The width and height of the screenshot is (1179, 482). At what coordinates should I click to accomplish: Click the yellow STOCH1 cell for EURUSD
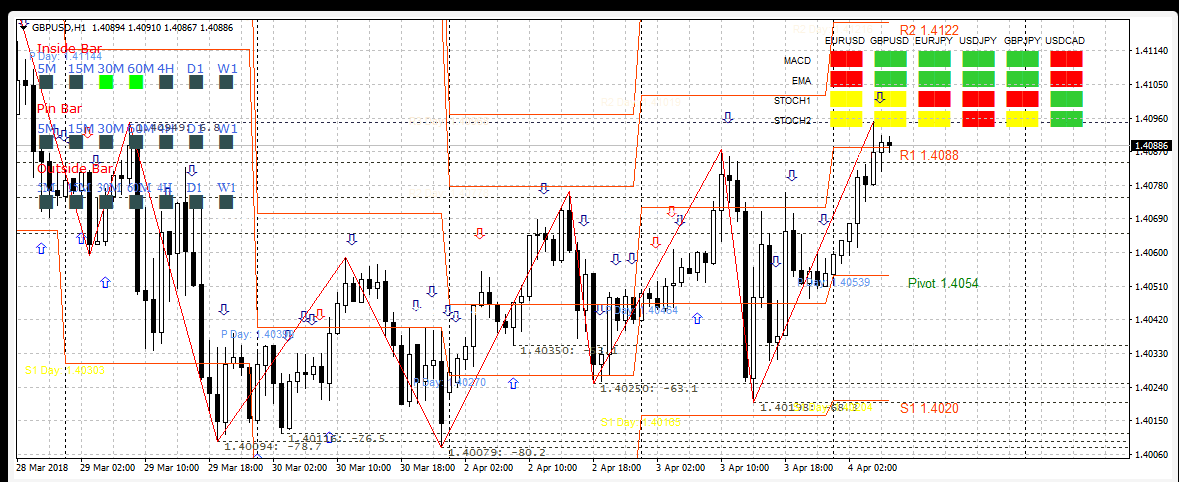847,99
